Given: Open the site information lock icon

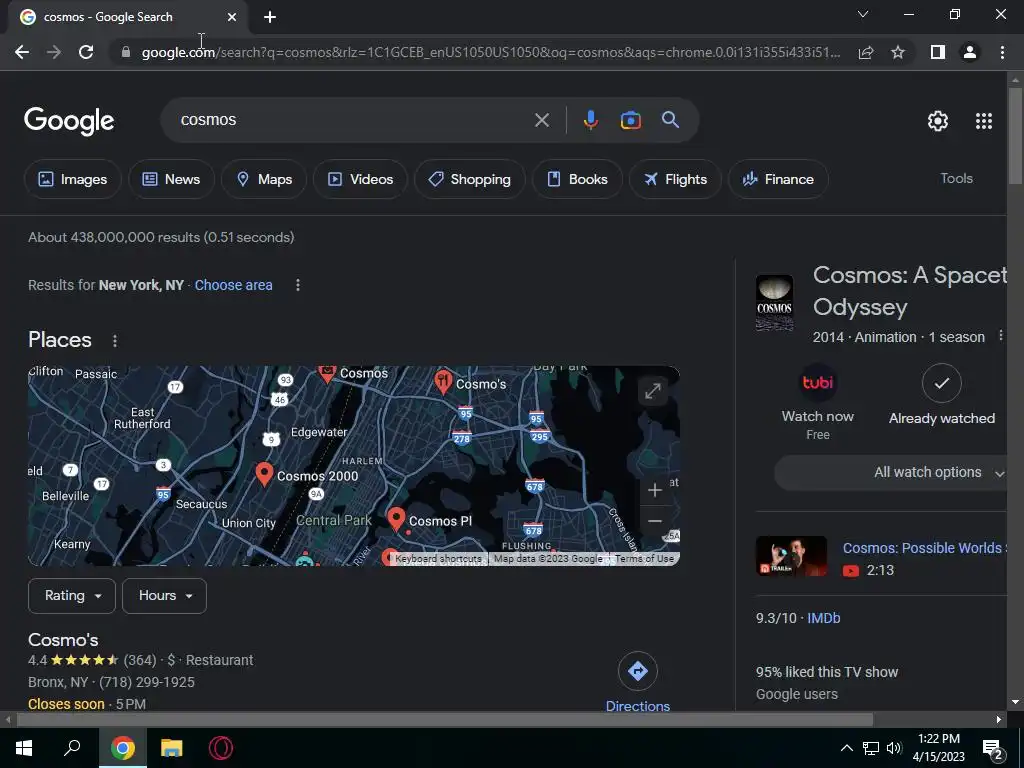Looking at the screenshot, I should click(x=126, y=52).
